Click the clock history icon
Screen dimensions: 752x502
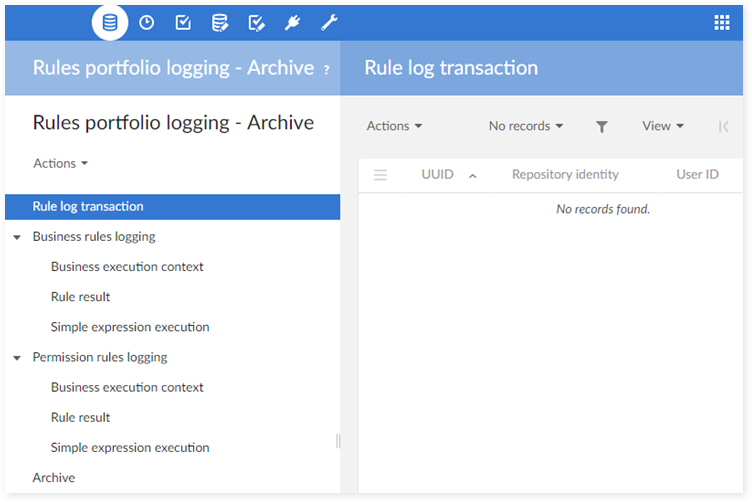(x=147, y=22)
